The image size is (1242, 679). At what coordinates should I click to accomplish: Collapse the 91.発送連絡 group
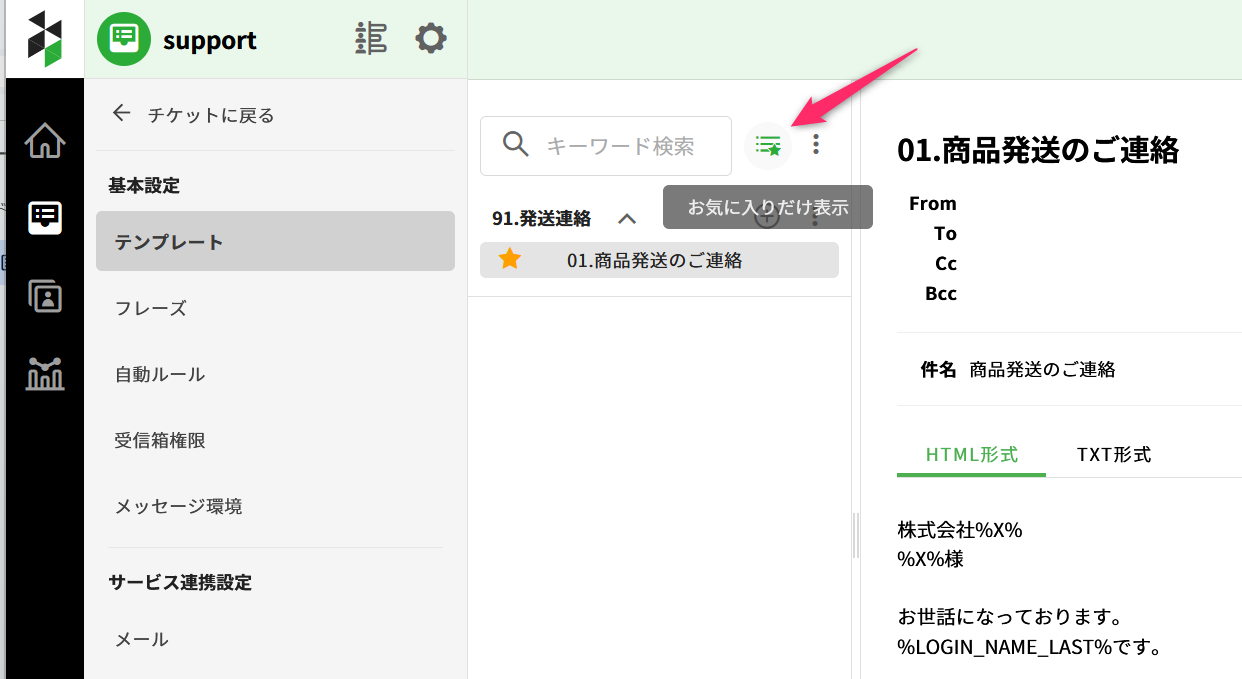[627, 218]
